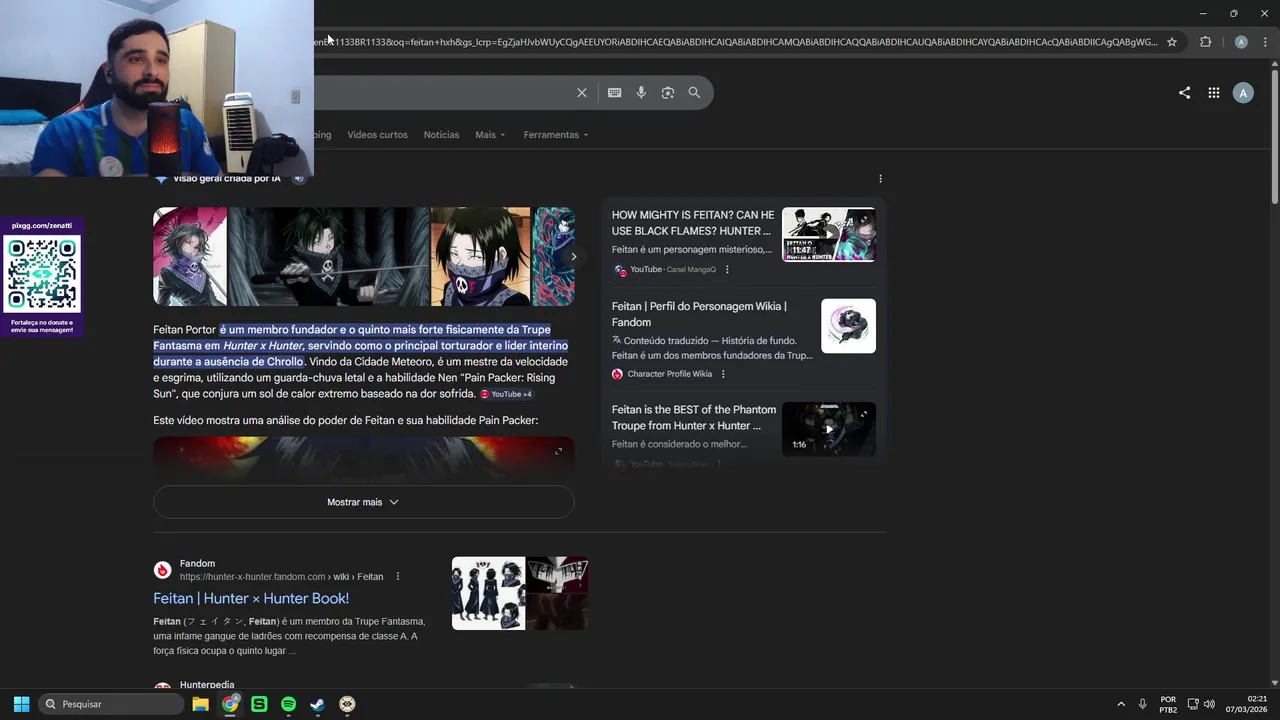This screenshot has width=1280, height=720.
Task: Expand the embedded video to fullscreen
Action: click(x=558, y=451)
